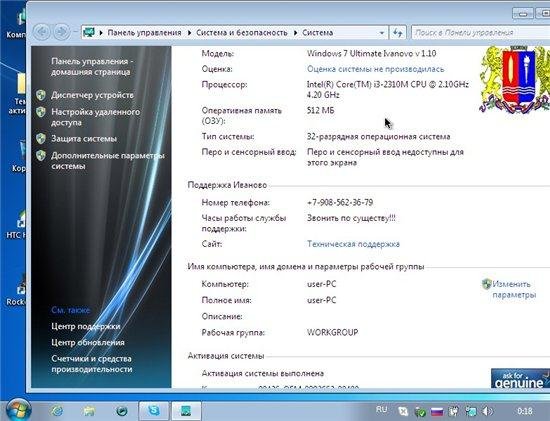Focus the Поиск в Панели управления field
550x421 pixels.
(481, 33)
